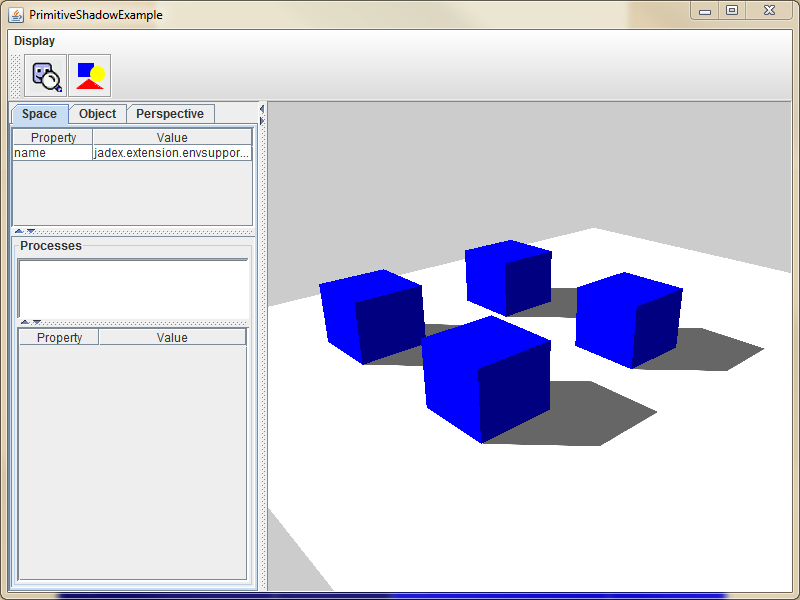The height and width of the screenshot is (600, 800).
Task: Maximize the PrimitiveShadowExample window
Action: tap(732, 10)
